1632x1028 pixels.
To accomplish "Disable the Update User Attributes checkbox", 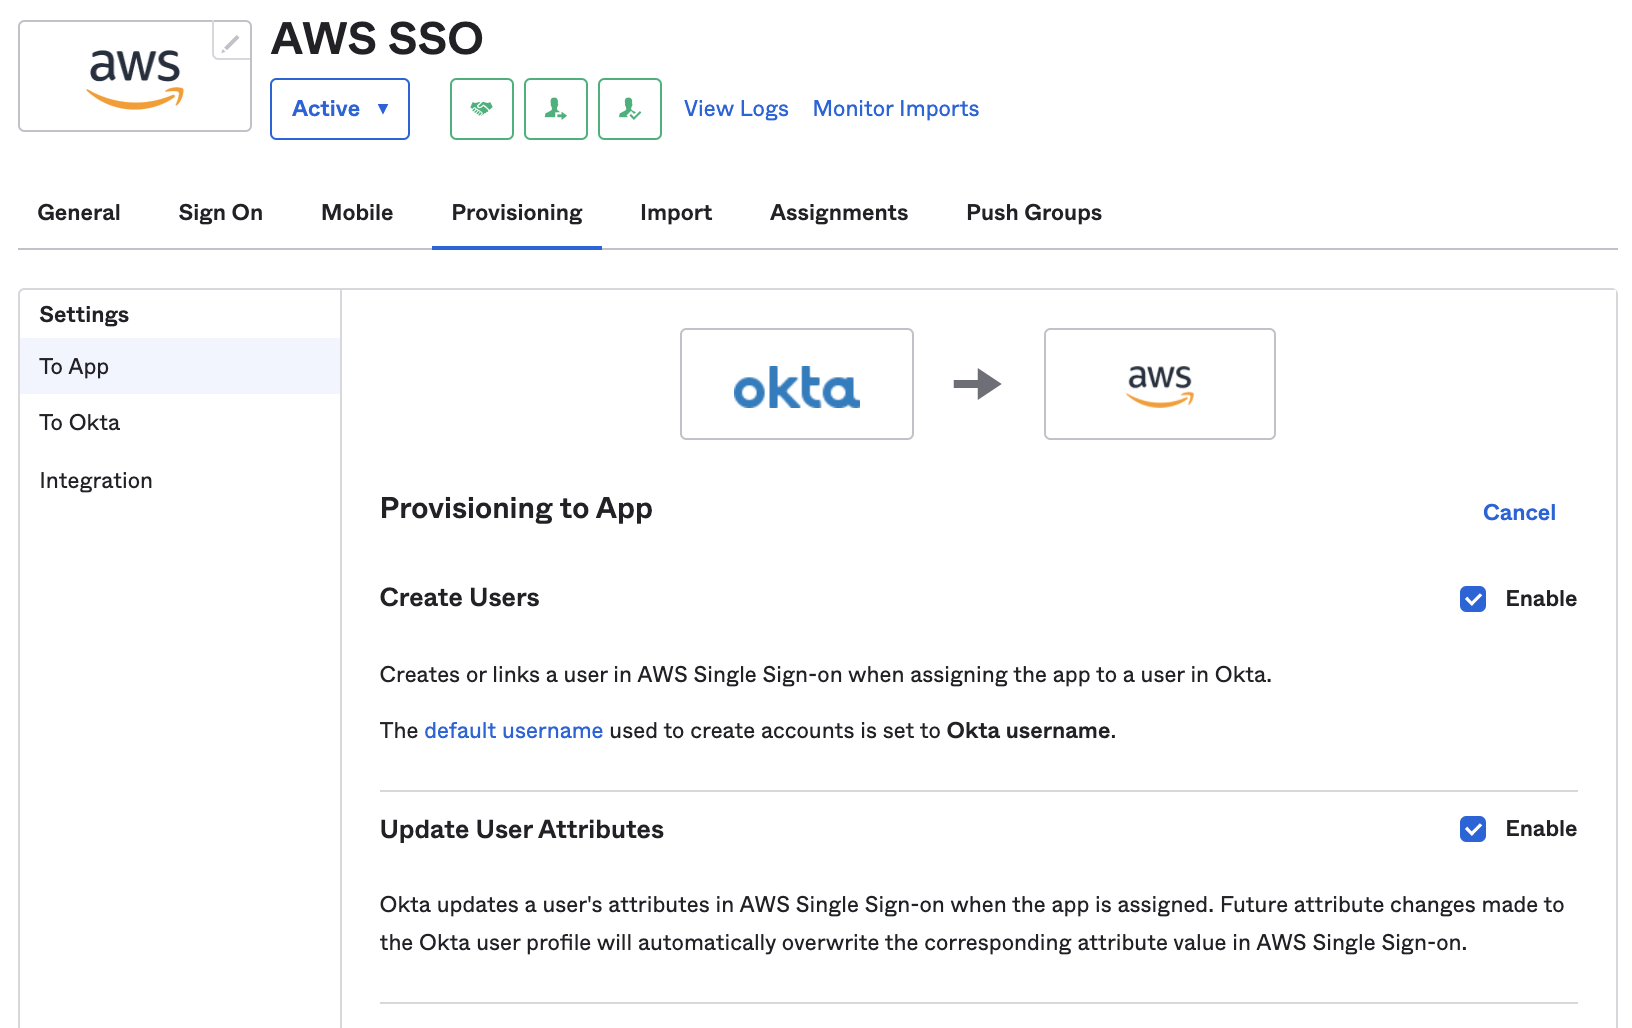I will point(1472,829).
